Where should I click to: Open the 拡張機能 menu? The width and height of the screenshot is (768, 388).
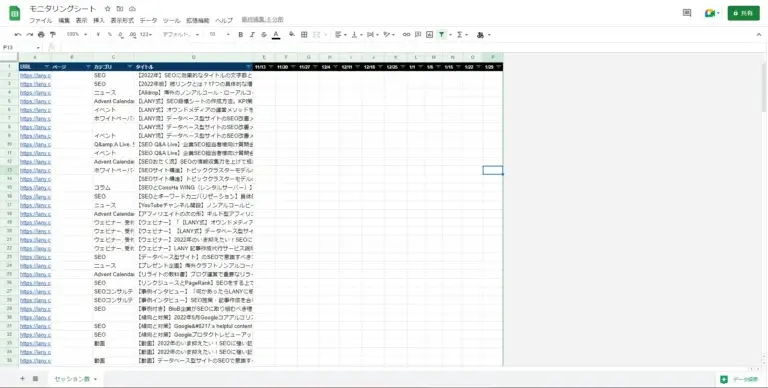click(x=197, y=21)
